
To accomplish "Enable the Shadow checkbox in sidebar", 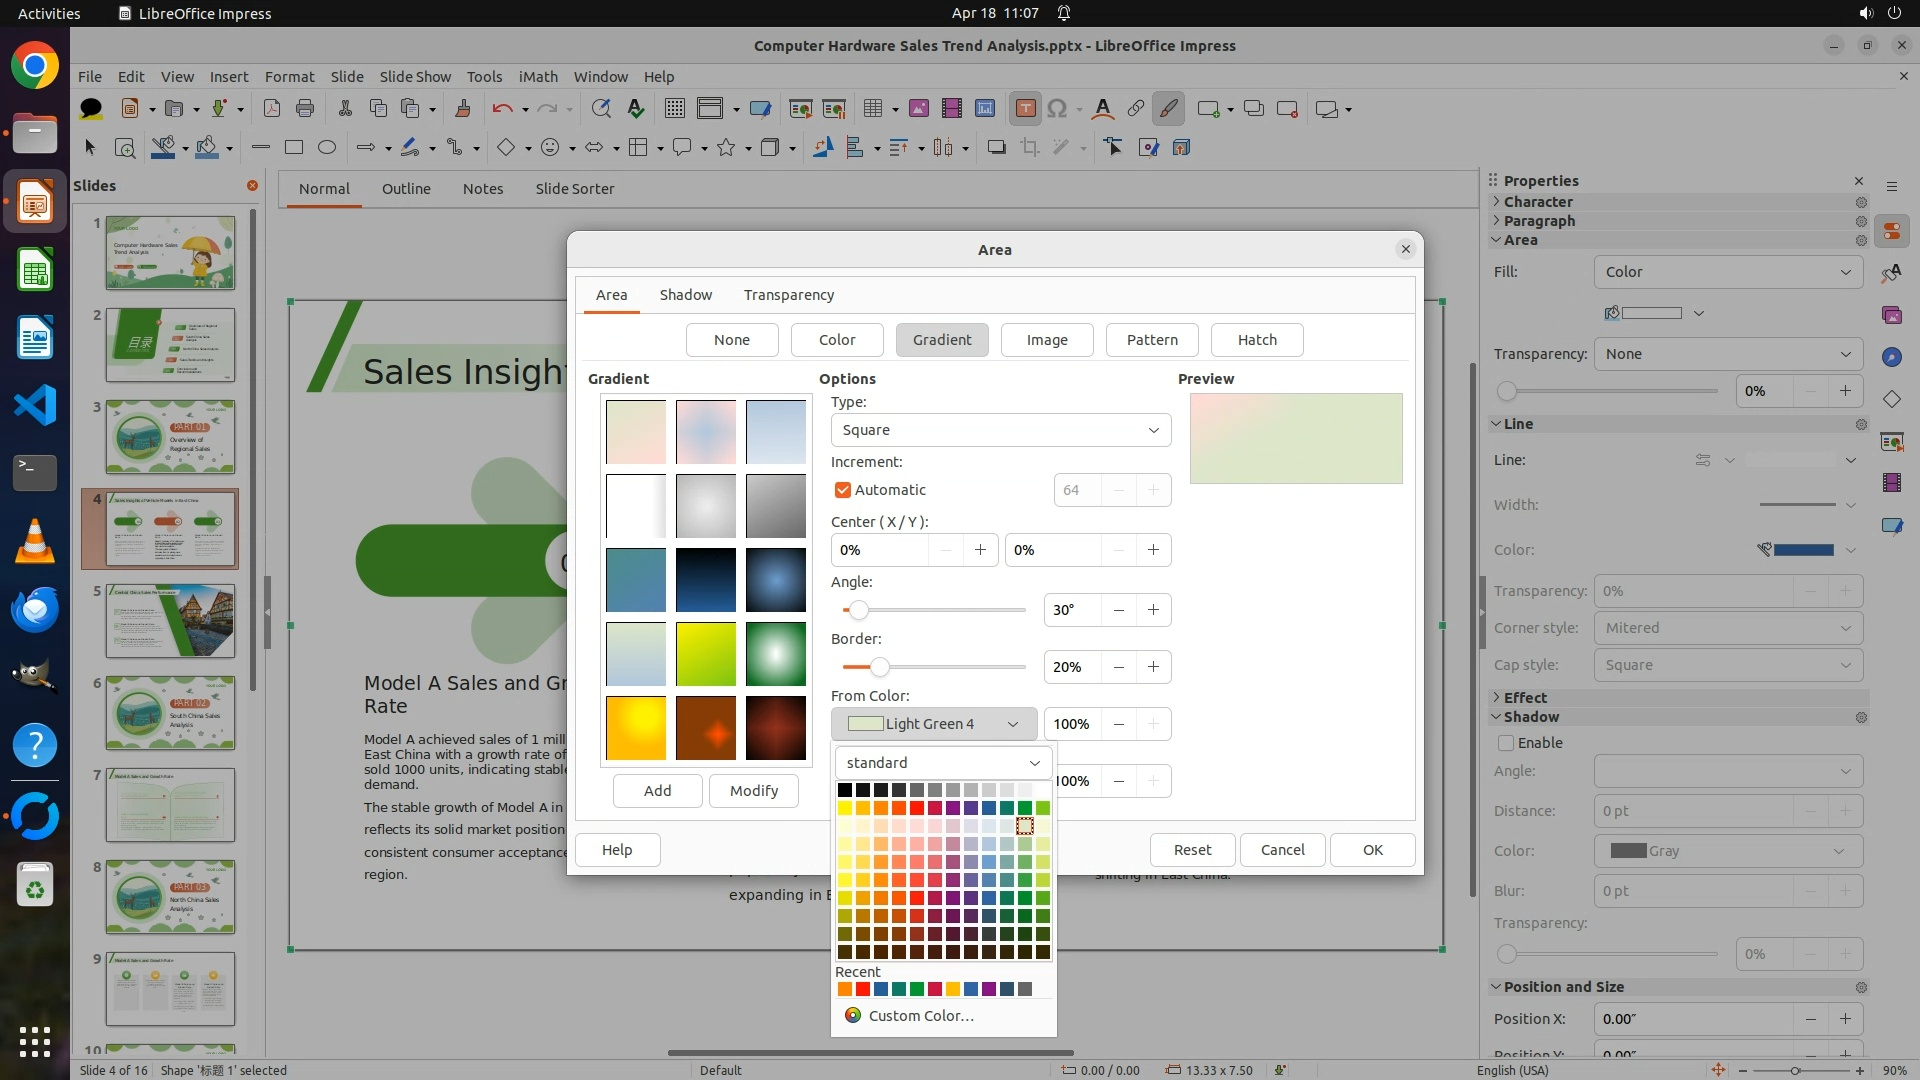I will [x=1506, y=743].
